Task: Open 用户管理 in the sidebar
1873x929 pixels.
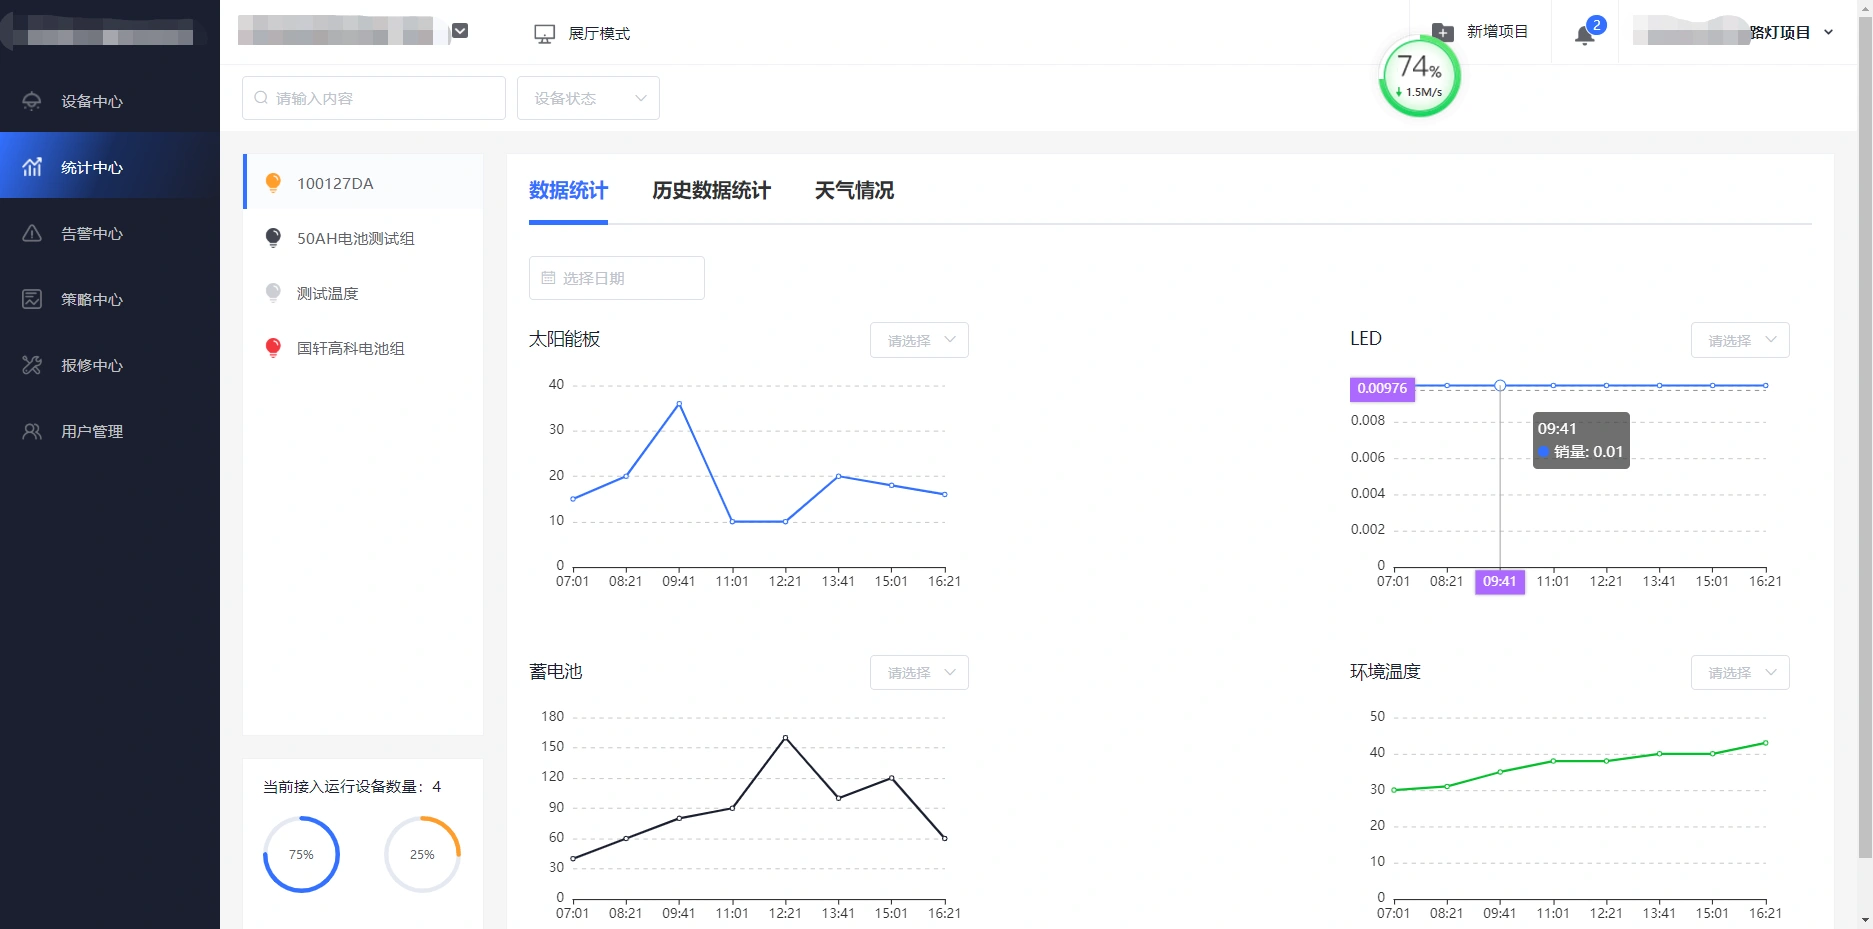Action: [110, 431]
